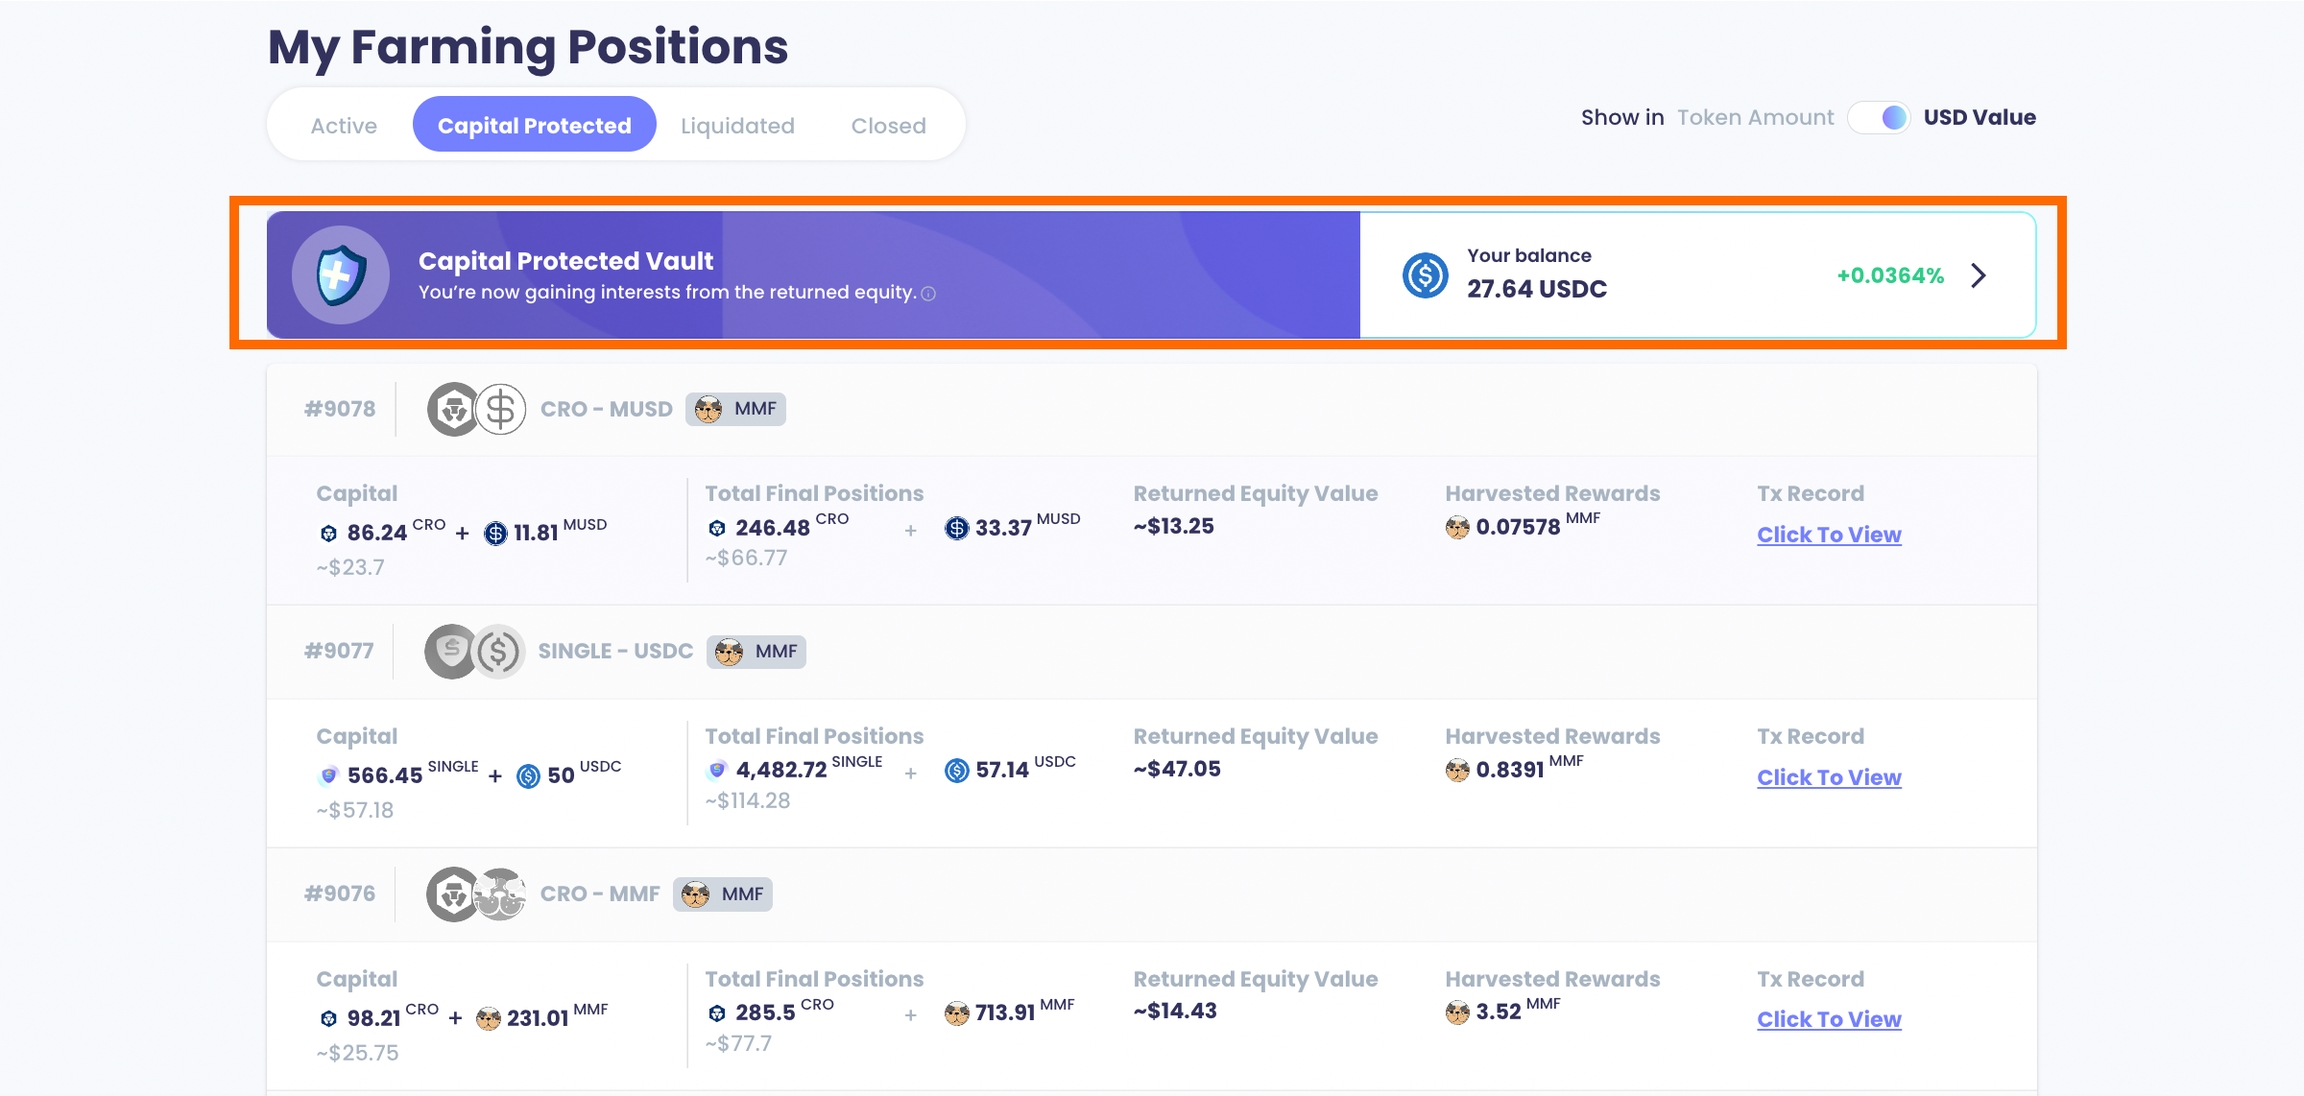This screenshot has height=1096, width=2304.
Task: Click the MMF badge on position #9078
Action: 736,409
